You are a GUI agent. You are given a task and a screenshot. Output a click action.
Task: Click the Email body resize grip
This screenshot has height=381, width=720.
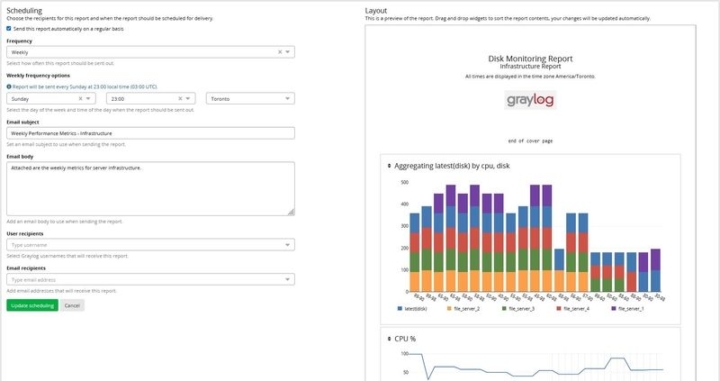[291, 212]
